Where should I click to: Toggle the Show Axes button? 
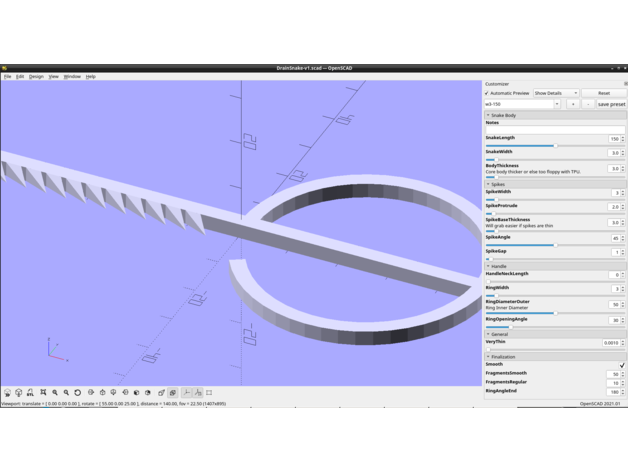[186, 393]
